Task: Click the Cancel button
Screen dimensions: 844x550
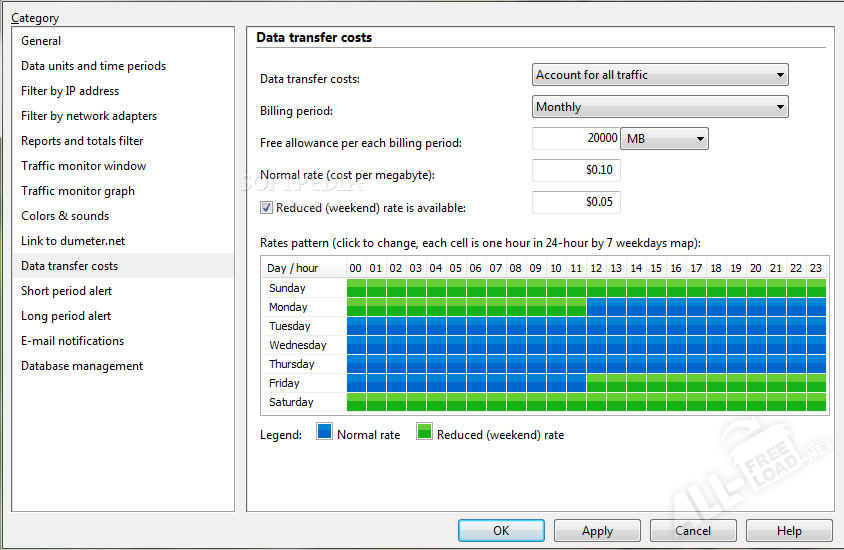Action: coord(693,531)
